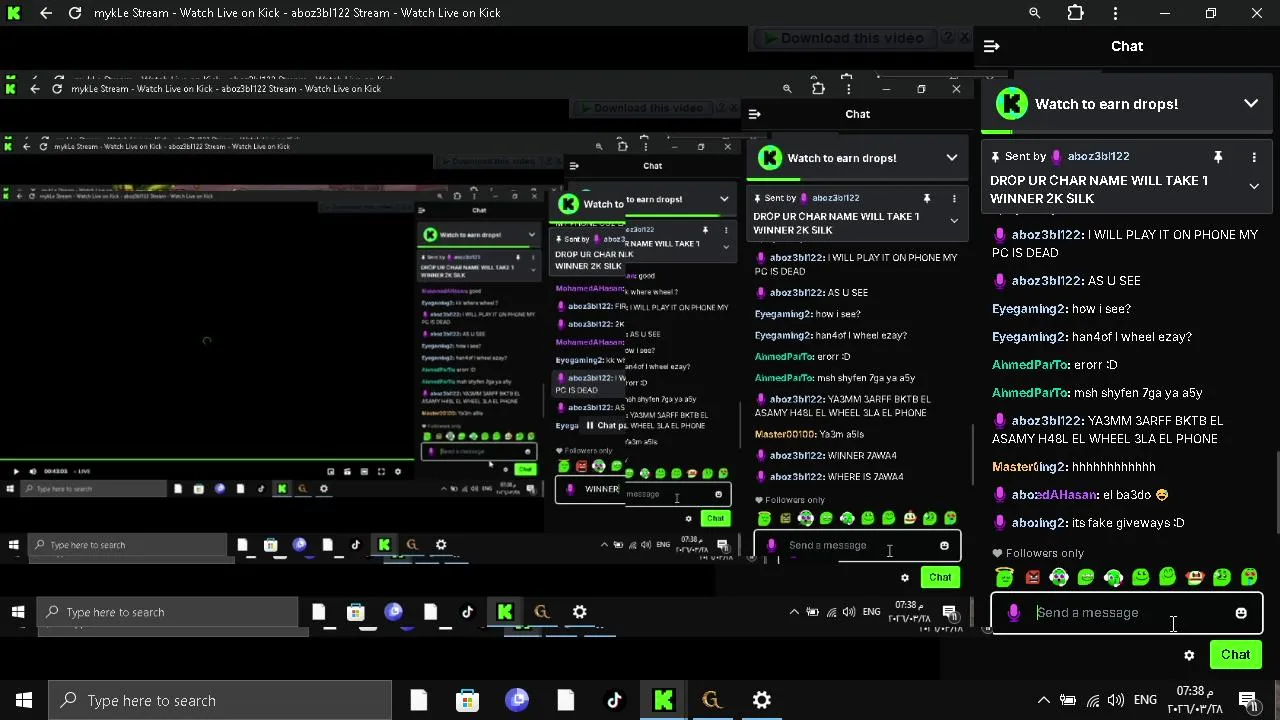Viewport: 1280px width, 720px height.
Task: Open AhmedParTo's profile on the 'erorr :D' message
Action: (x=1031, y=365)
